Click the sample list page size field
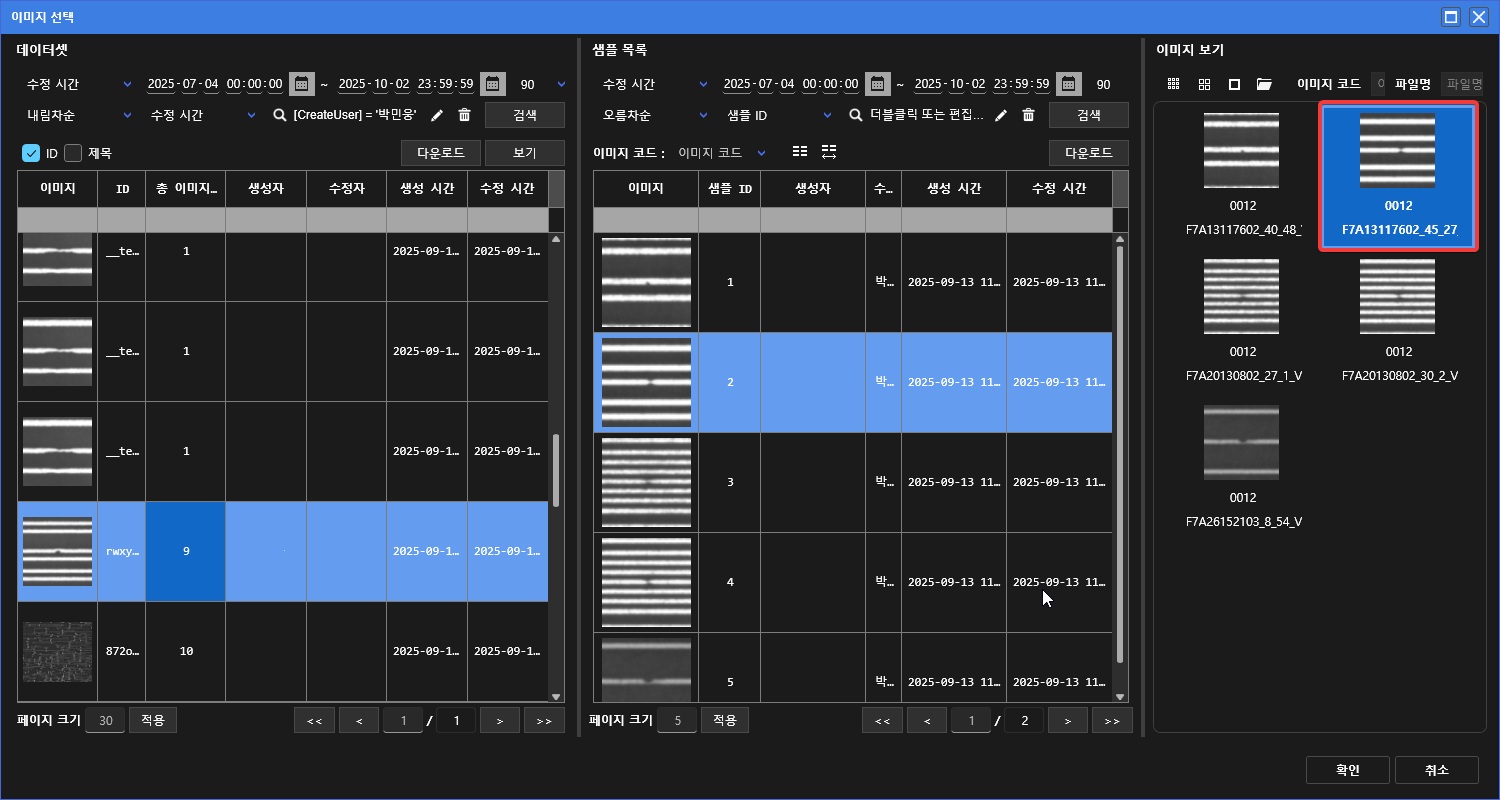The height and width of the screenshot is (800, 1500). 677,720
